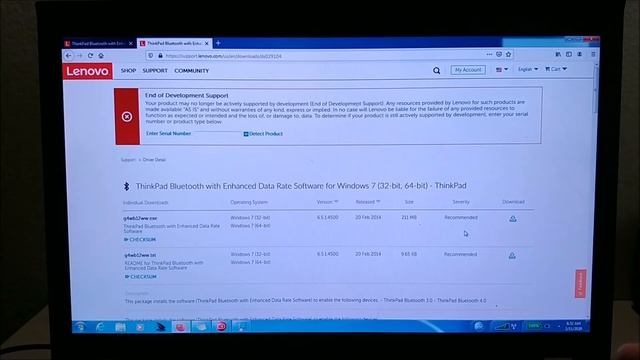
Task: Expand CHECKSUM under g4wb12ww.txt
Action: (x=140, y=277)
